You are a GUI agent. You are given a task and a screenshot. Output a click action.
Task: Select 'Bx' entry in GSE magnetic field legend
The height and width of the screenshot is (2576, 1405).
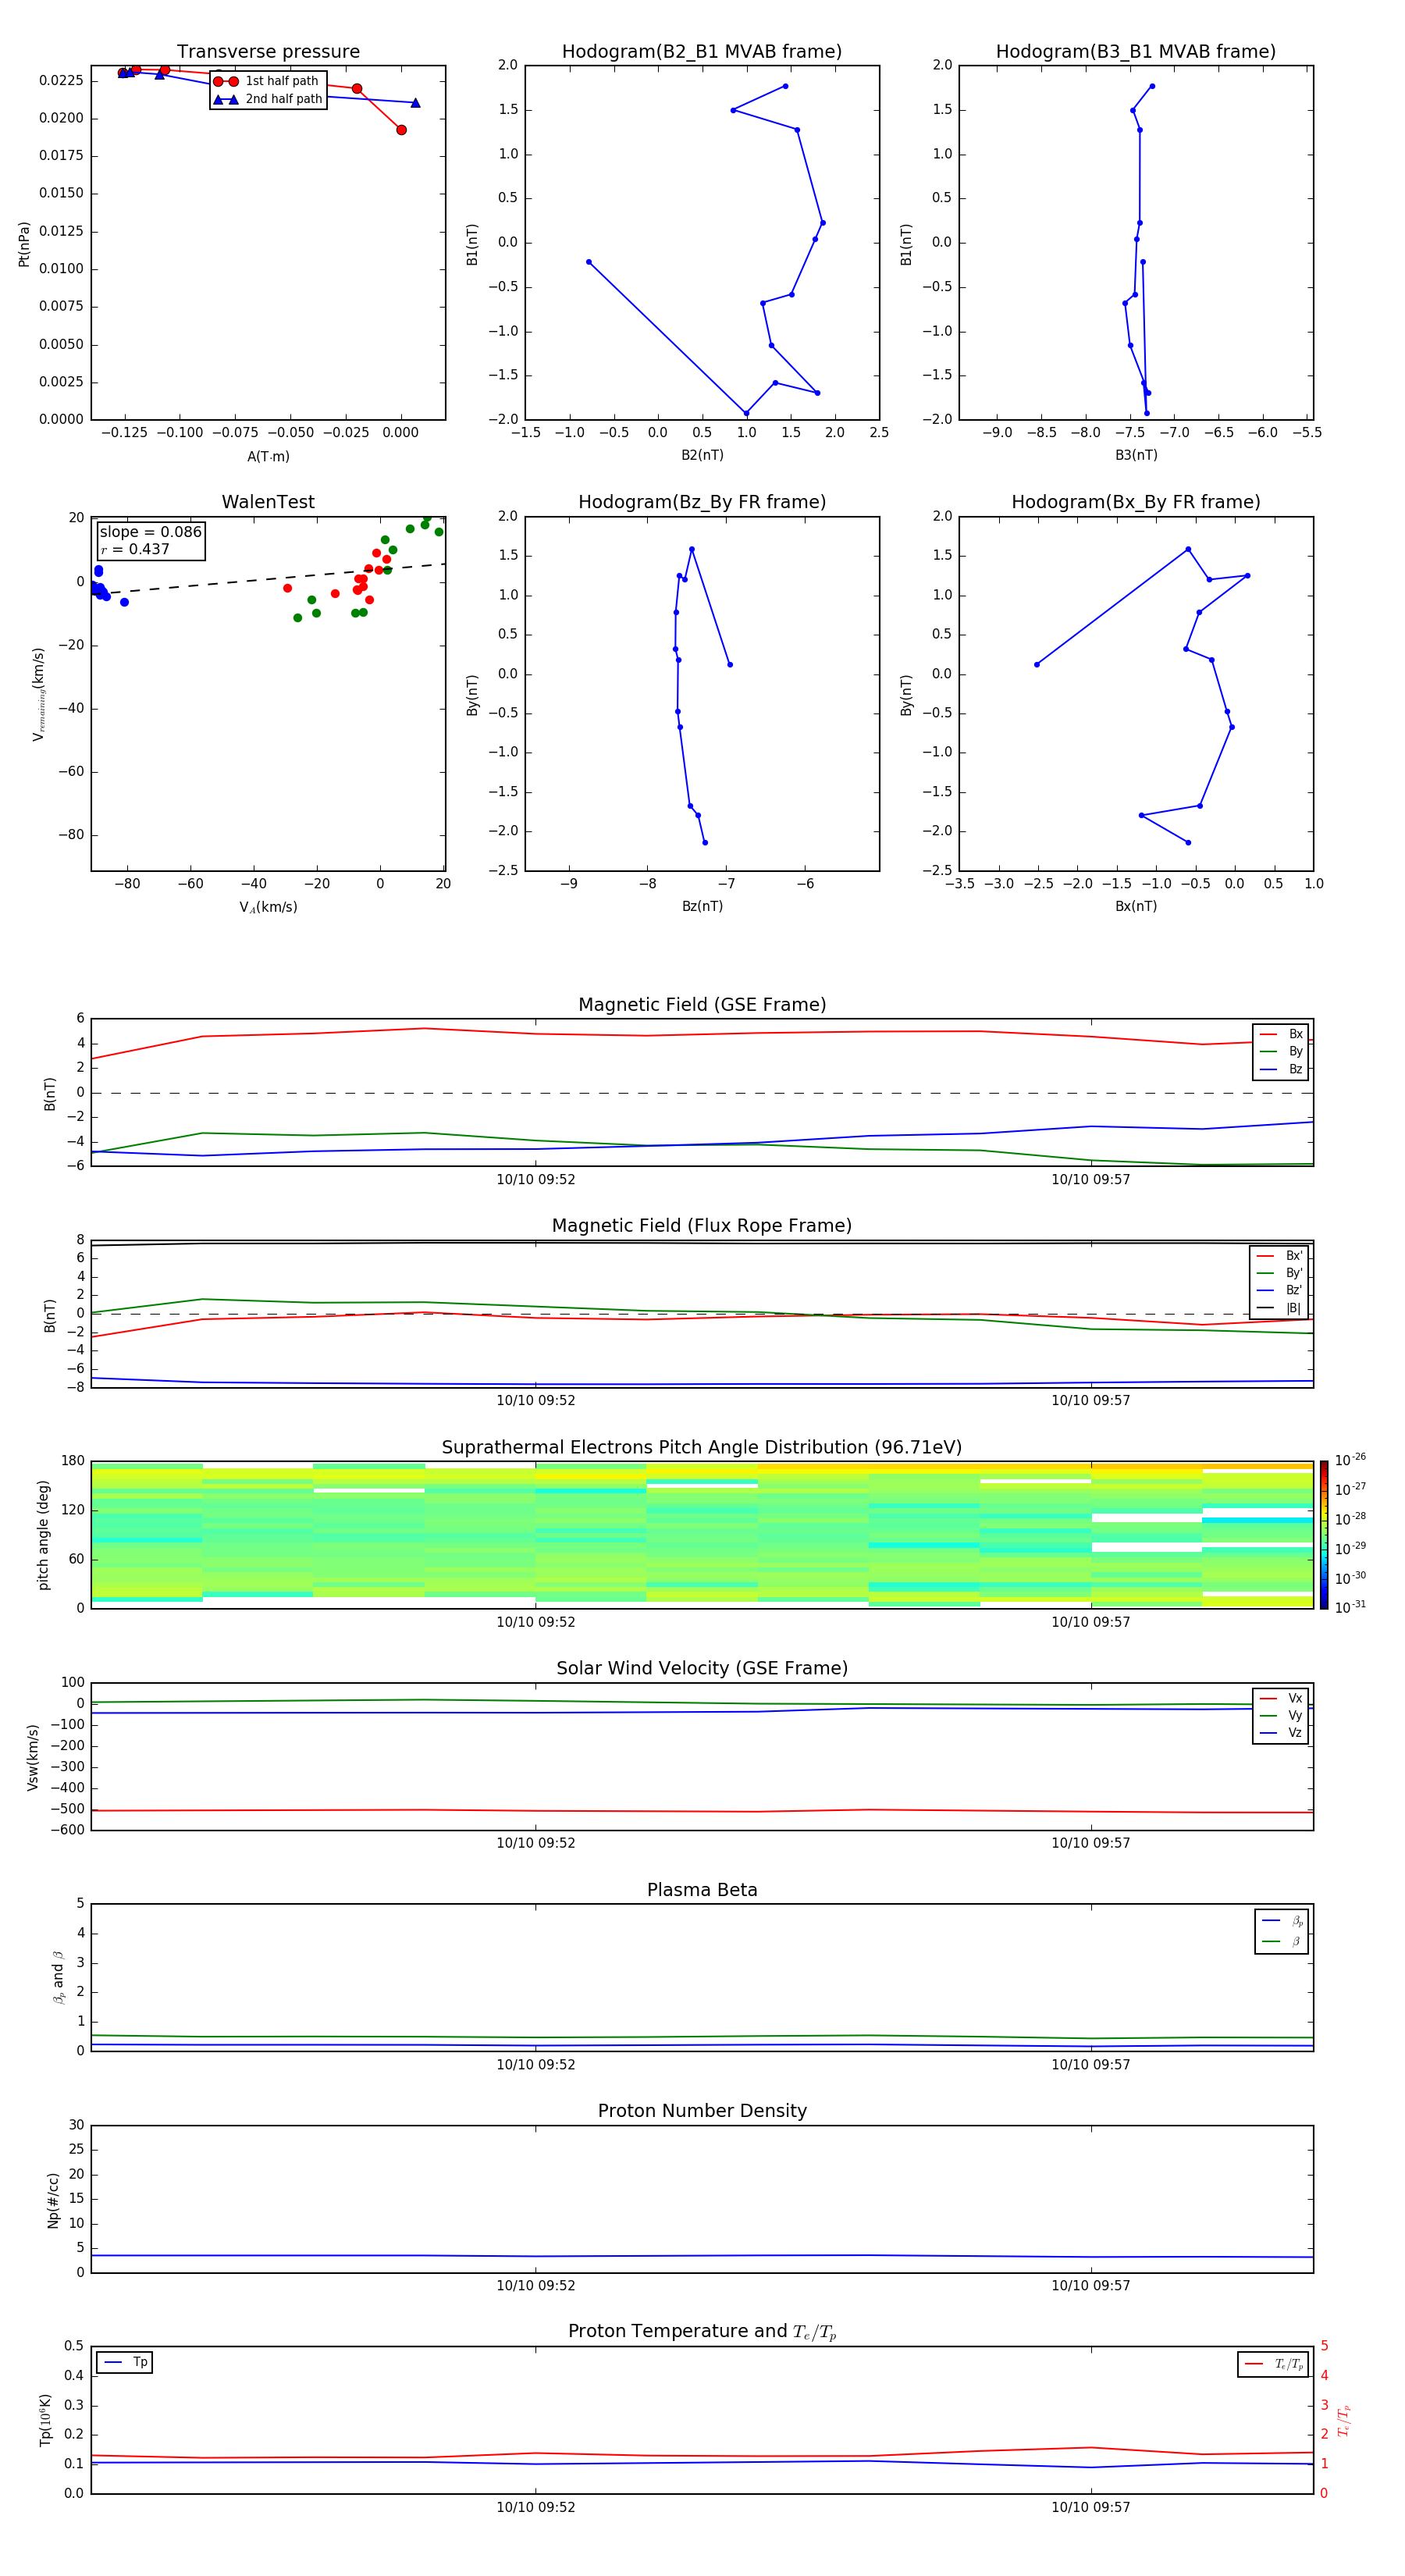[1281, 1034]
